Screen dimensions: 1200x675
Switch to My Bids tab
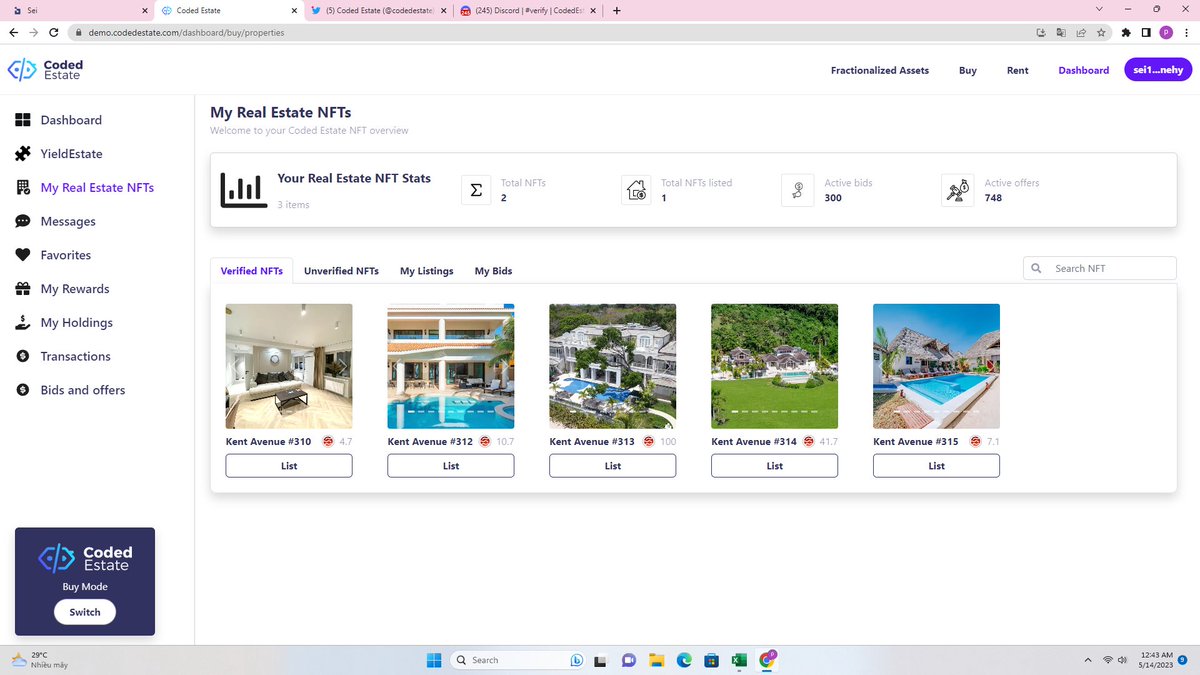493,271
